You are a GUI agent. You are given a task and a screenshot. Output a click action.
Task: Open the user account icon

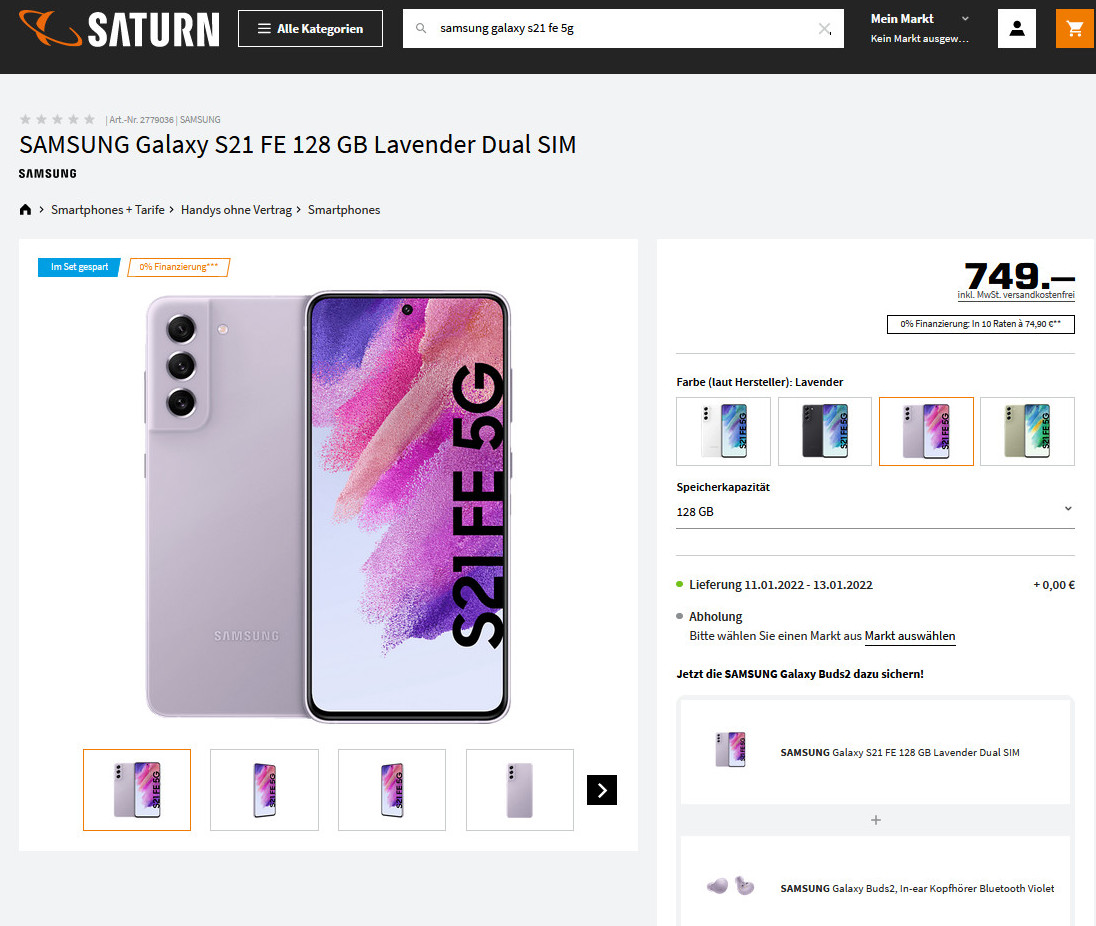(x=1017, y=28)
